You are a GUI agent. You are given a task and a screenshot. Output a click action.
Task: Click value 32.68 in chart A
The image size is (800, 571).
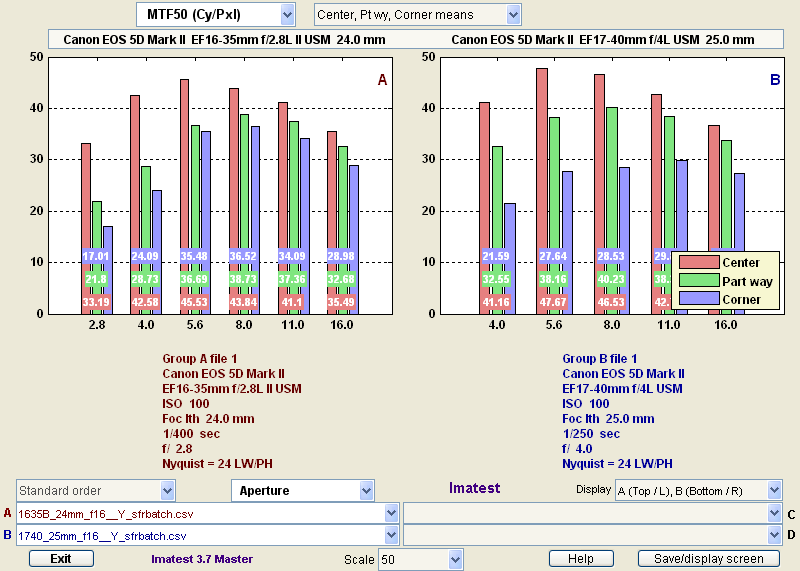click(341, 279)
